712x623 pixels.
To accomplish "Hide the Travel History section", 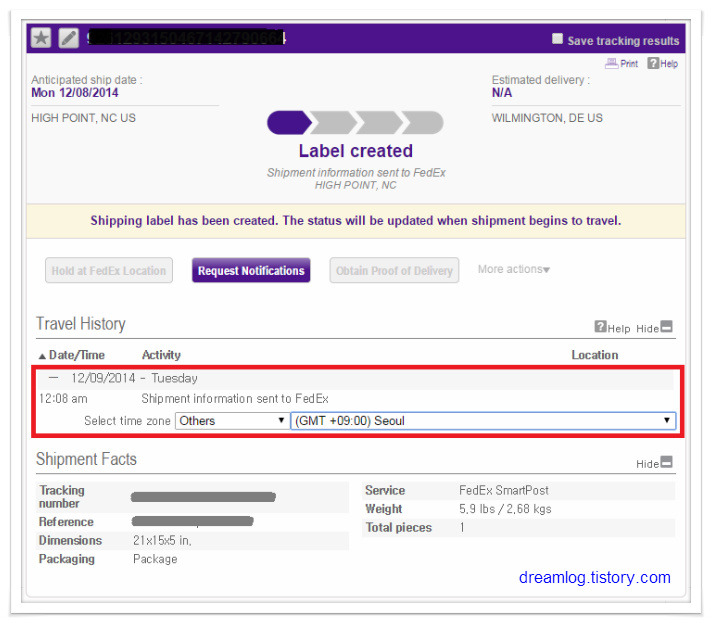I will coord(648,328).
